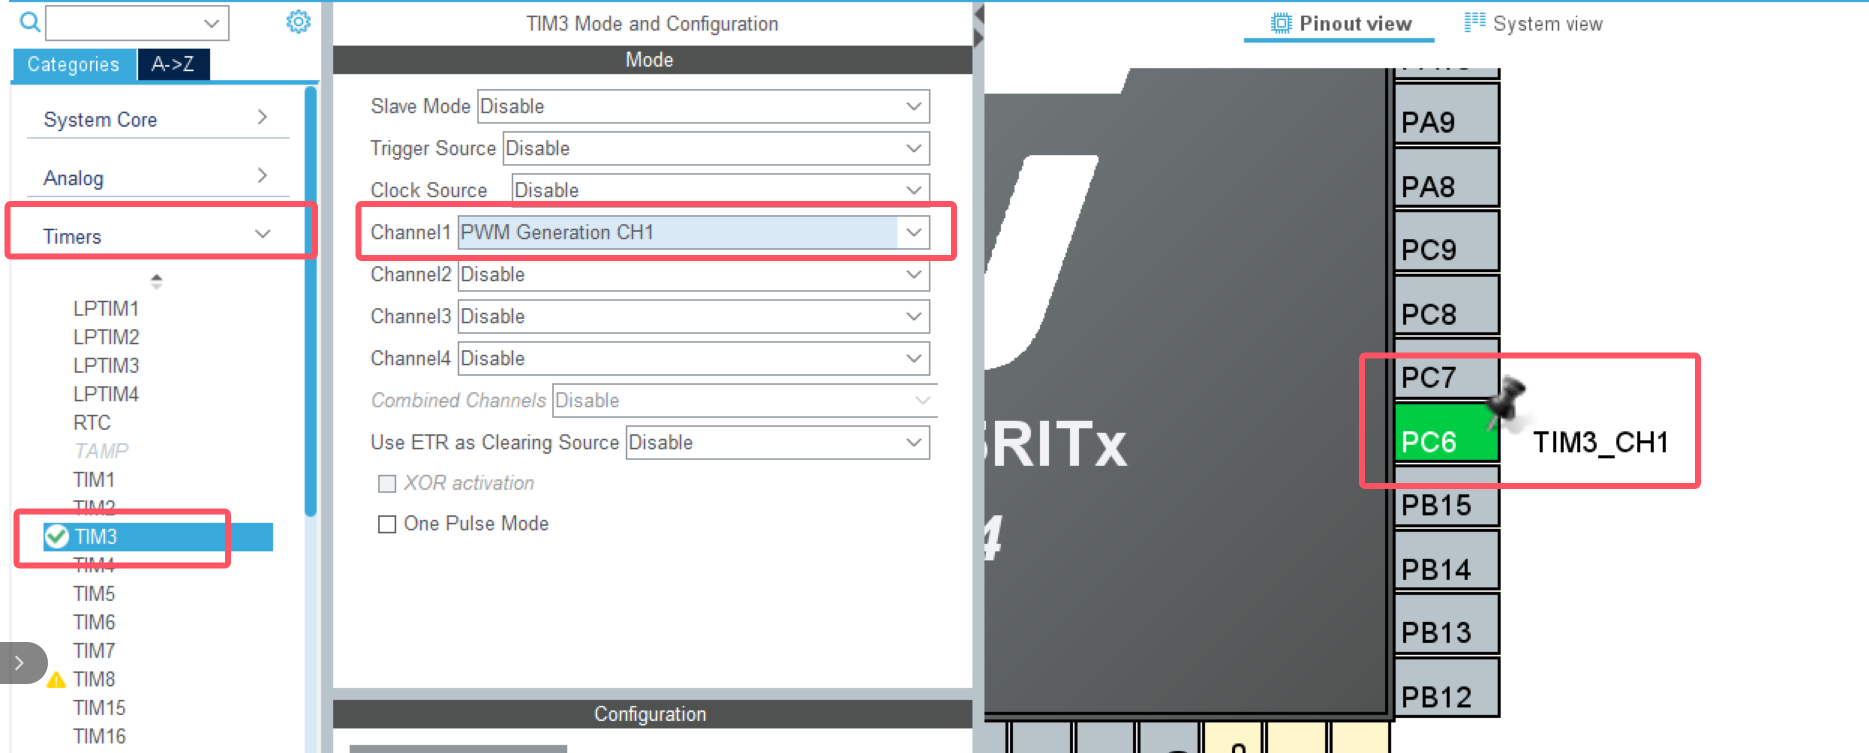Click the green check icon beside TIM3
Image resolution: width=1869 pixels, height=753 pixels.
57,537
